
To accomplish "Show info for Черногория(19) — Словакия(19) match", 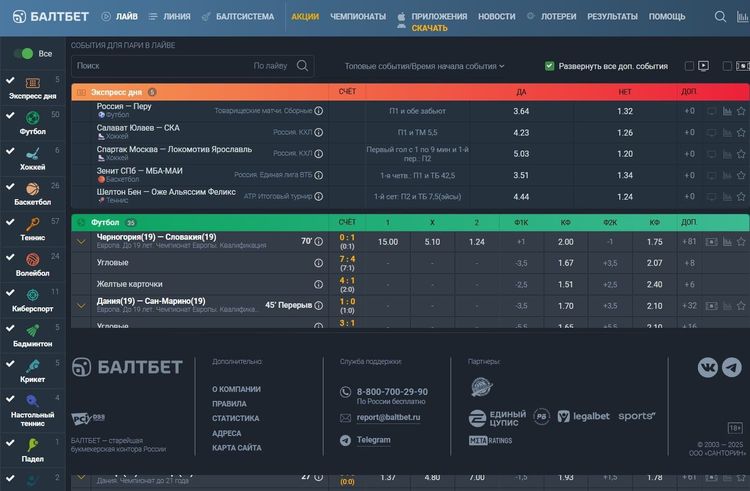I will [x=318, y=242].
